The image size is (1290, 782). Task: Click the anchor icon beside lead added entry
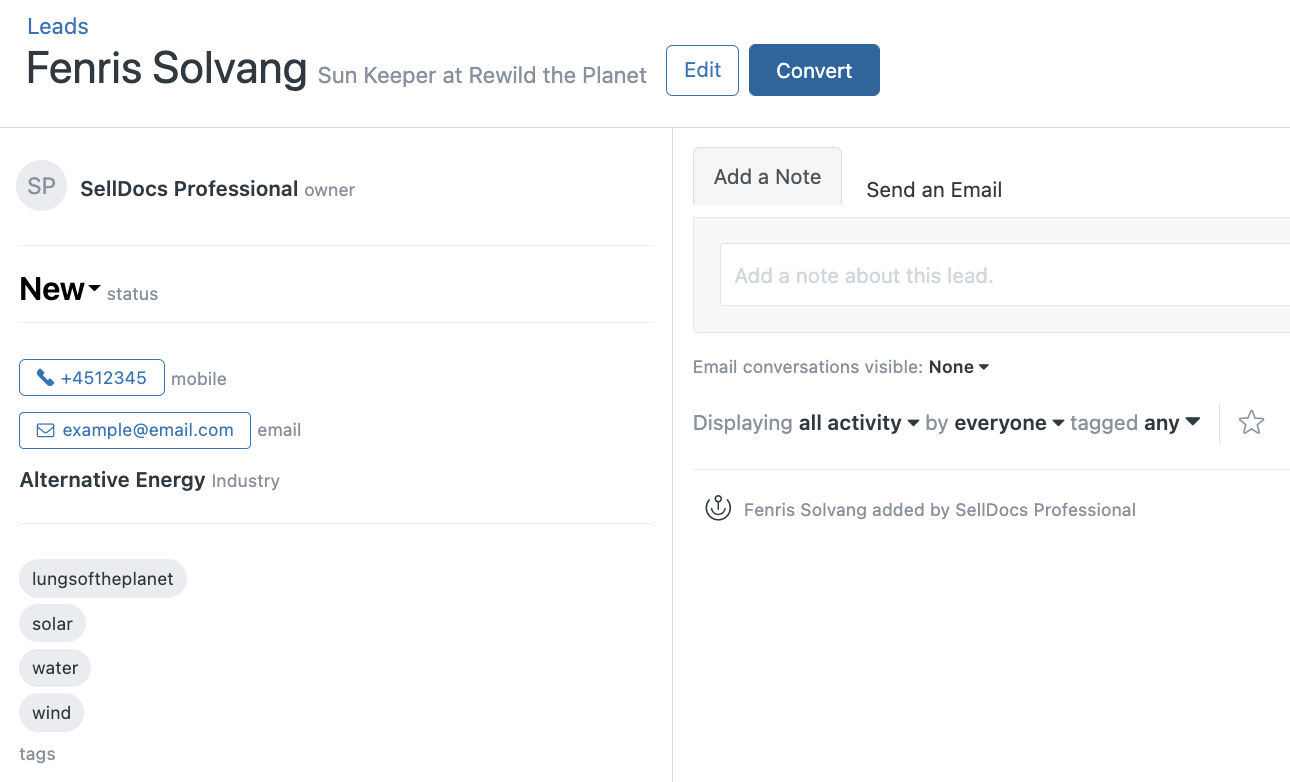pyautogui.click(x=718, y=509)
